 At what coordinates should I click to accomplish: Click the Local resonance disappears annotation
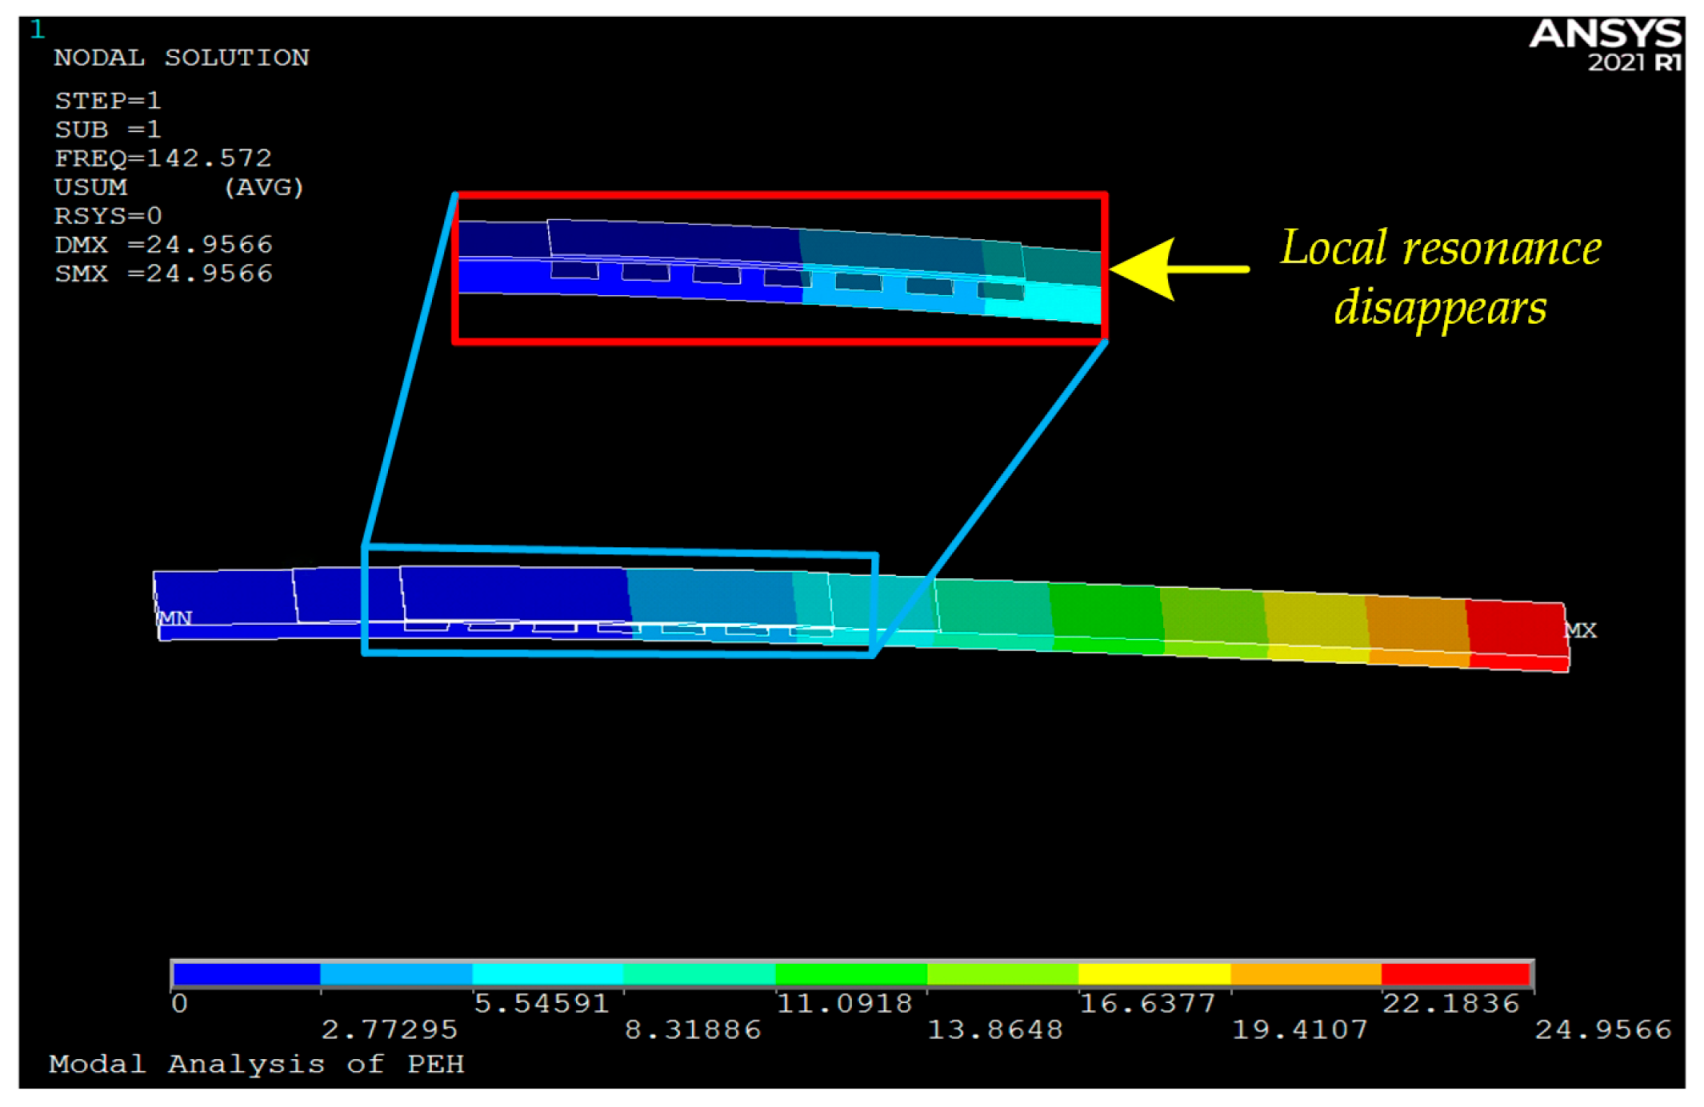1440,277
